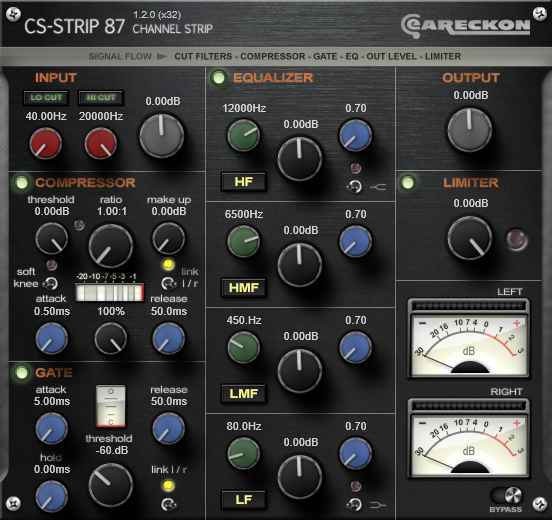The height and width of the screenshot is (520, 552).
Task: Click the HF 12000Hz green frequency knob
Action: click(x=243, y=136)
